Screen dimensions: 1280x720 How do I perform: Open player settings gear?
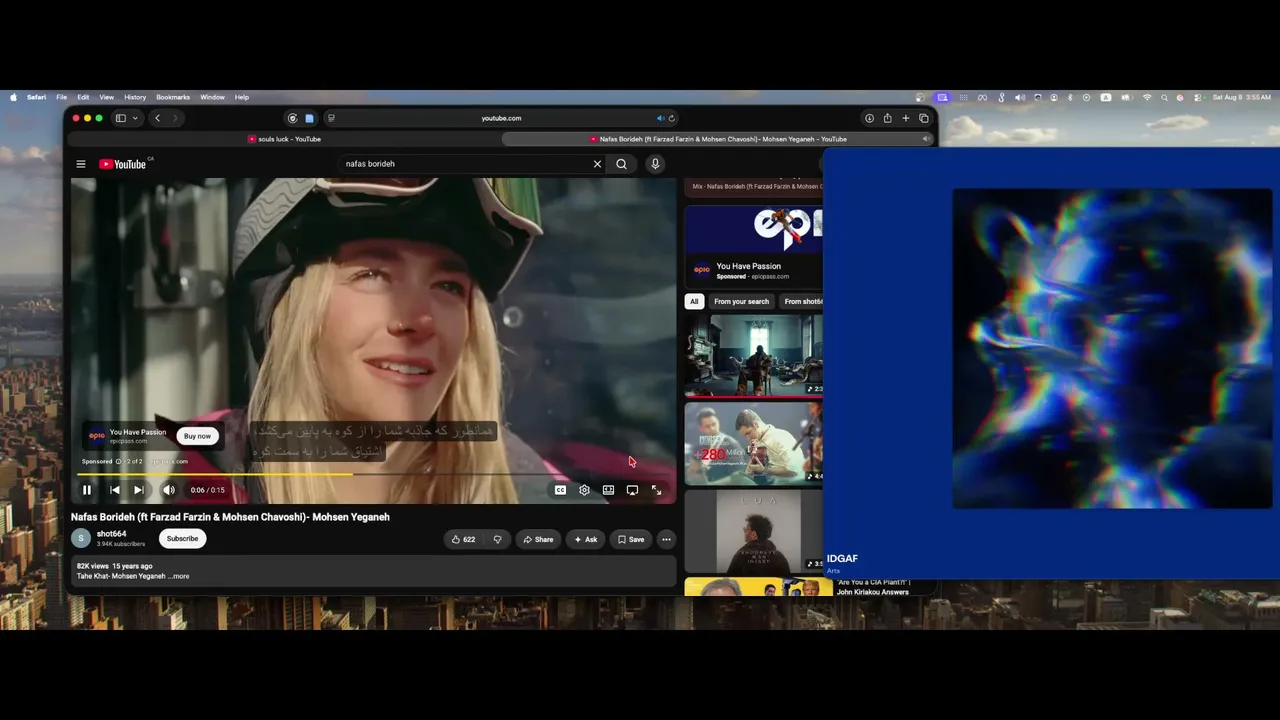click(x=584, y=490)
